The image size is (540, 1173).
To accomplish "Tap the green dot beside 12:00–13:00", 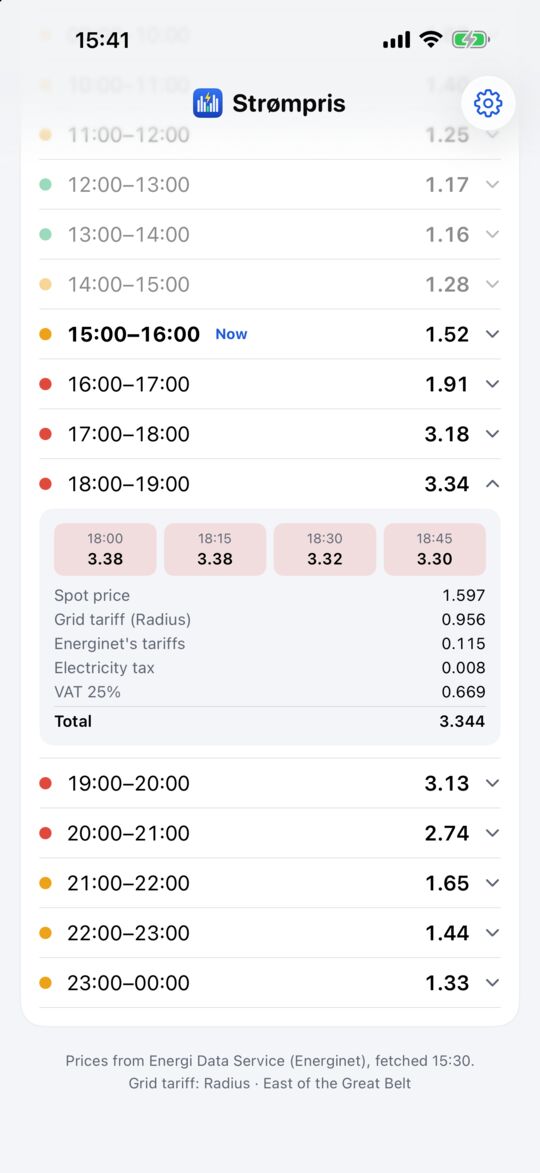I will click(46, 184).
